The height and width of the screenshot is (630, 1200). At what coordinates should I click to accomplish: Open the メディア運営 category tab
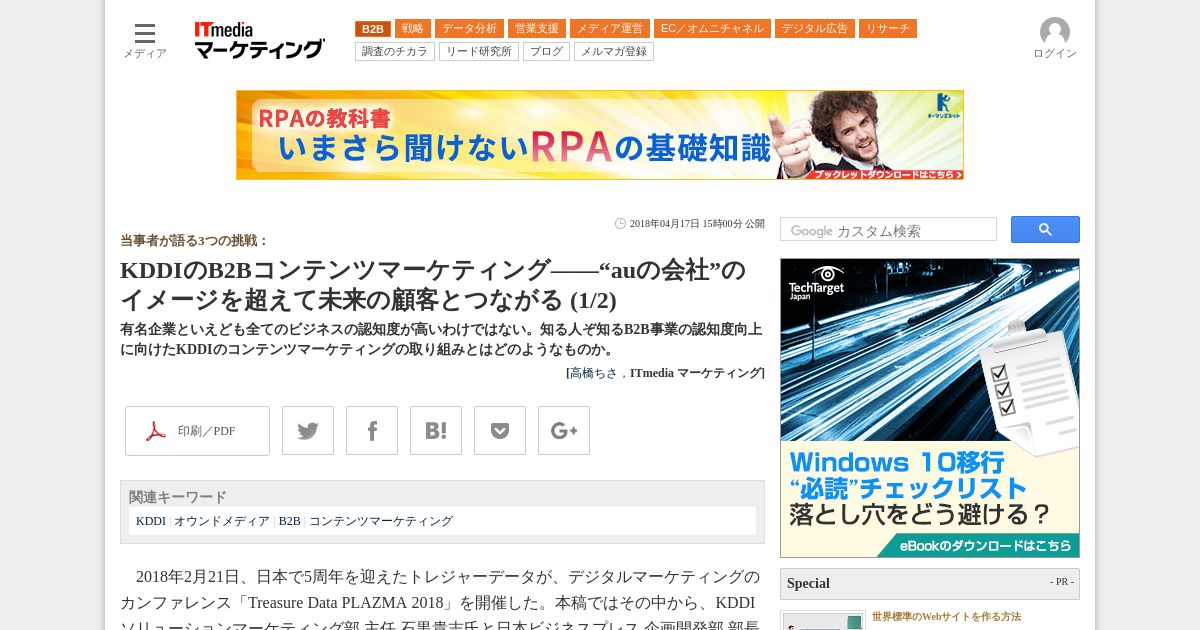tap(610, 29)
